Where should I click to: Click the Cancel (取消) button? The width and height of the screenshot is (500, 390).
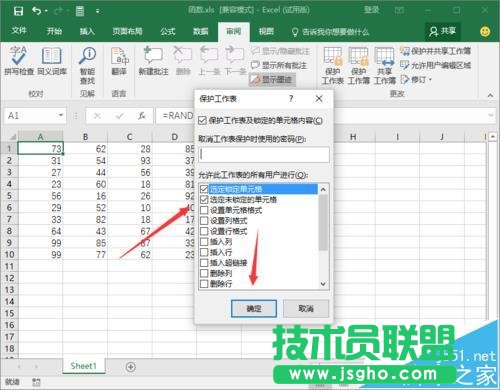pos(306,309)
